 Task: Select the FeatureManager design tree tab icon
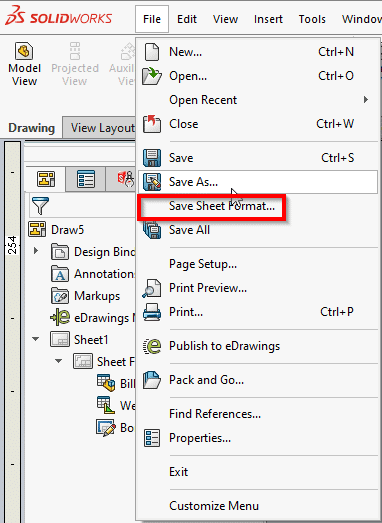pyautogui.click(x=46, y=179)
